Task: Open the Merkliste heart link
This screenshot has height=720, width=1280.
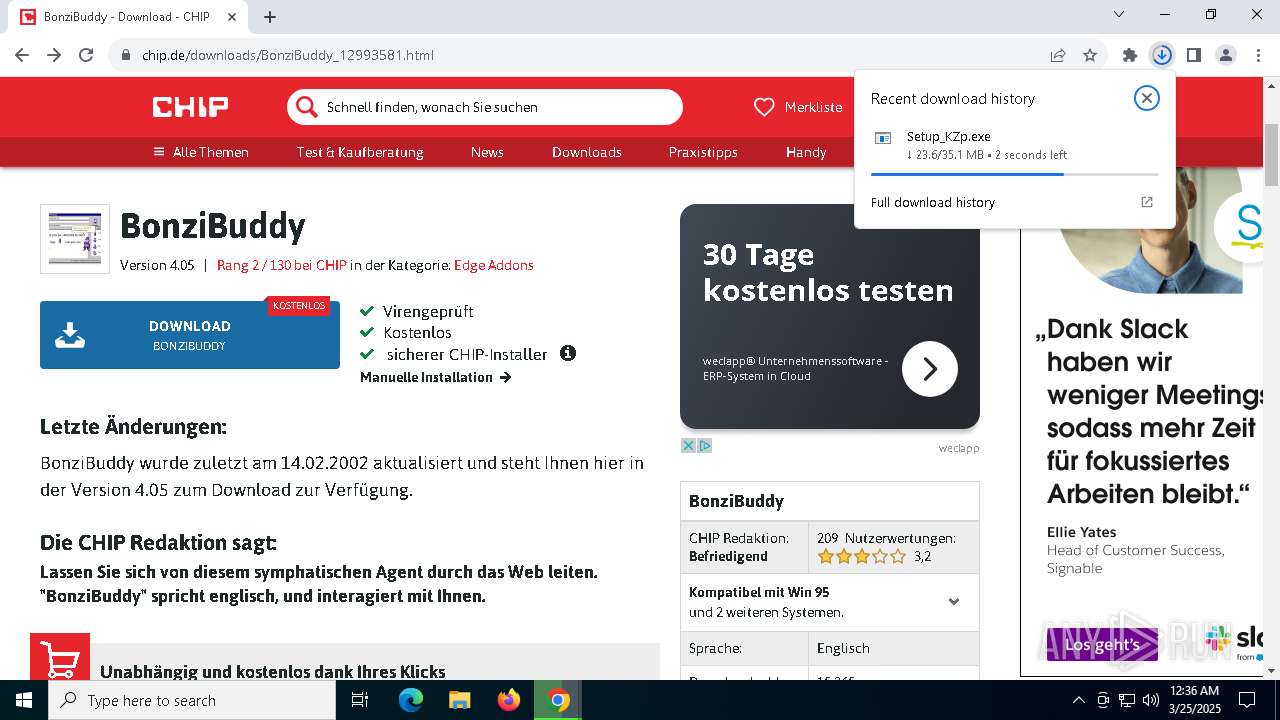Action: point(798,107)
